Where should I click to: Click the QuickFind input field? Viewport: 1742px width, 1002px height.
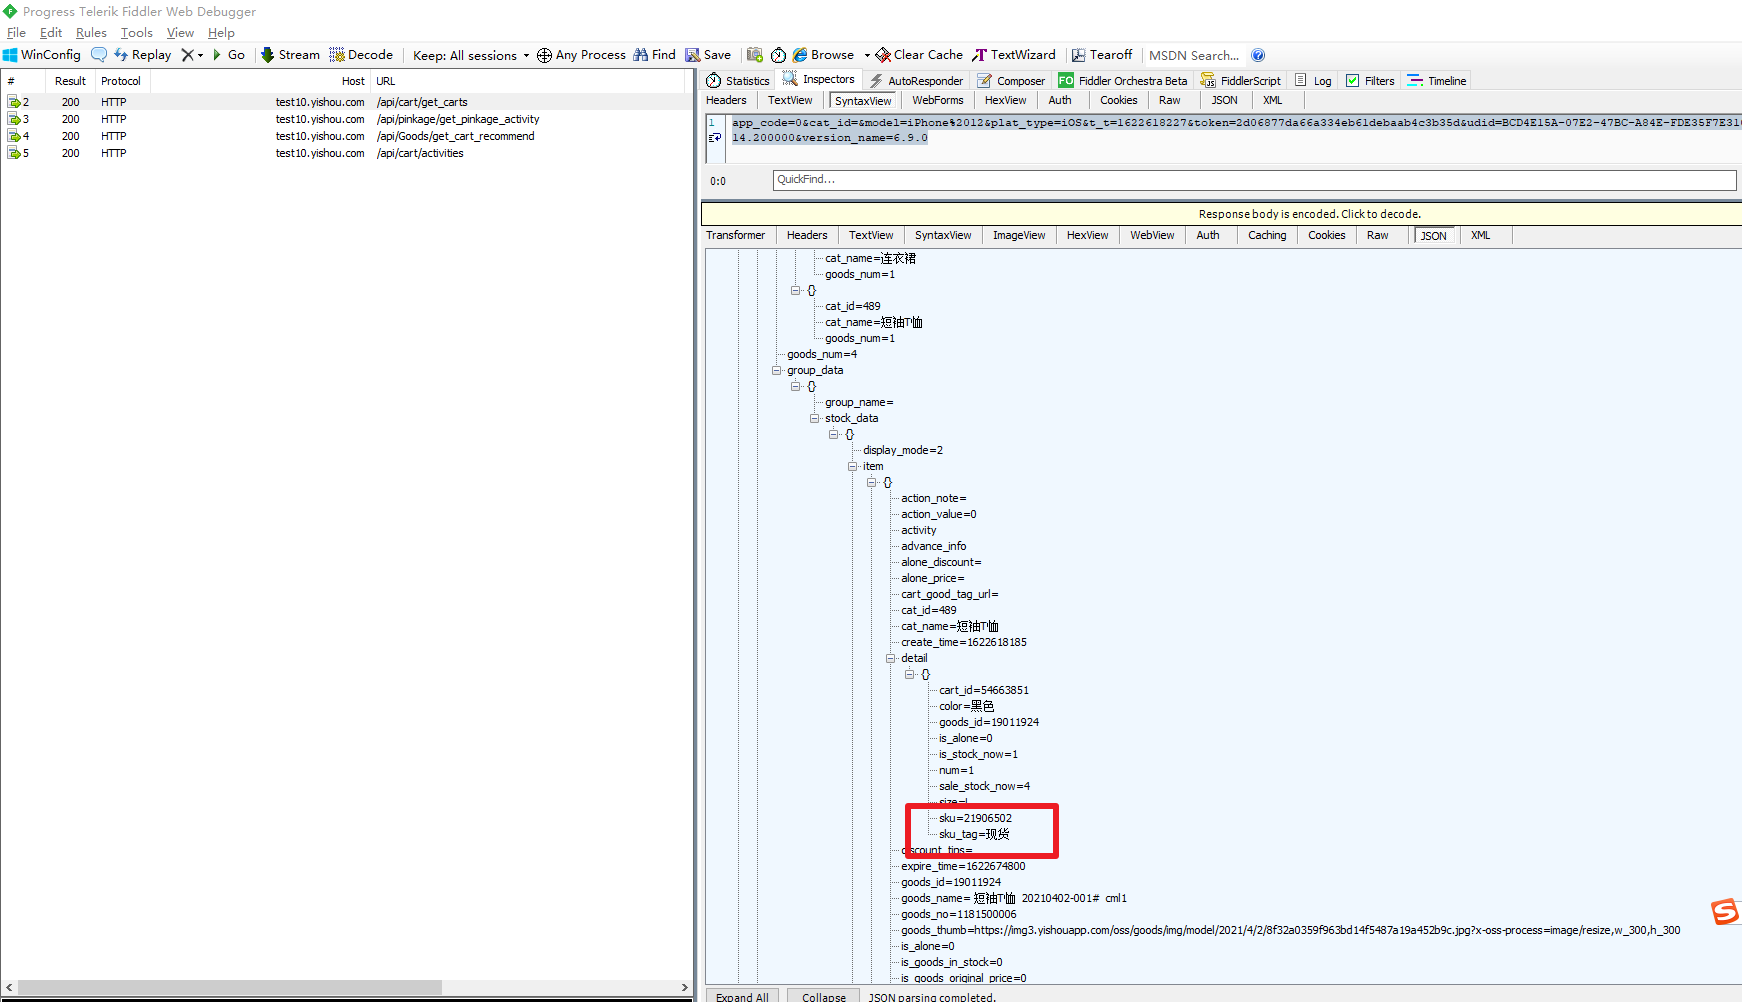pos(1254,180)
